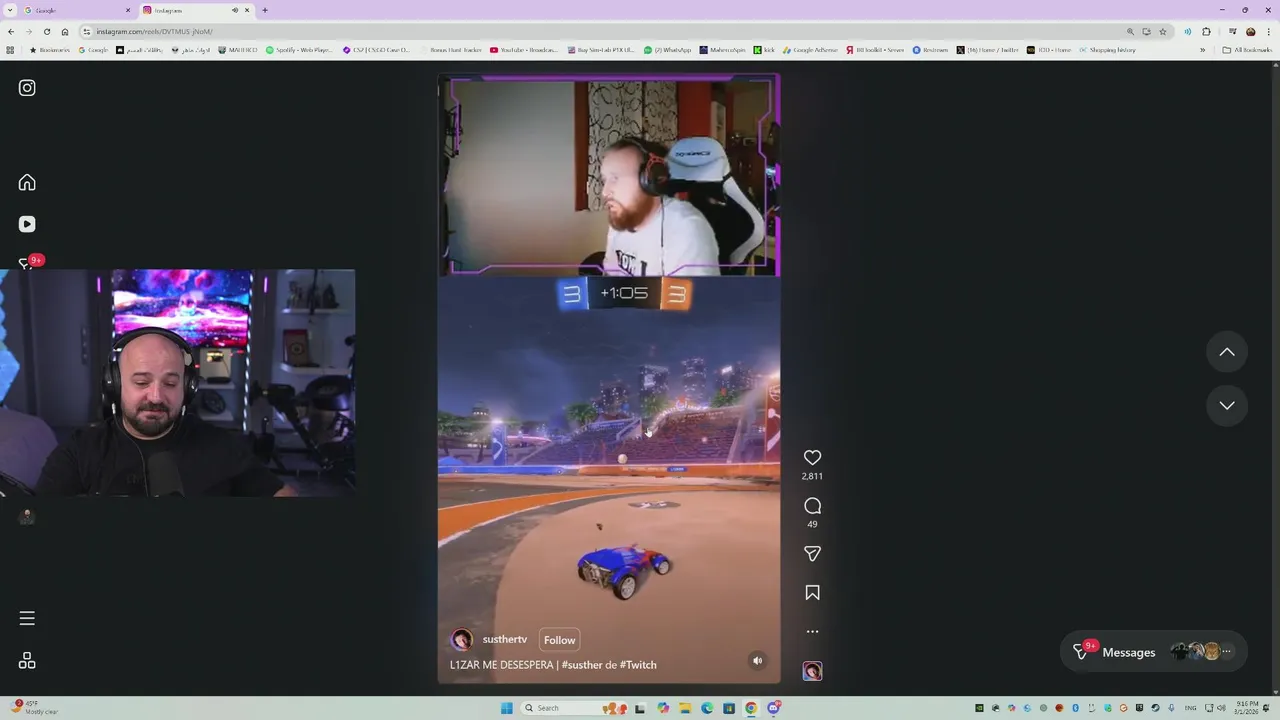Go to the Home feed icon in sidebar
The height and width of the screenshot is (720, 1280).
point(27,182)
